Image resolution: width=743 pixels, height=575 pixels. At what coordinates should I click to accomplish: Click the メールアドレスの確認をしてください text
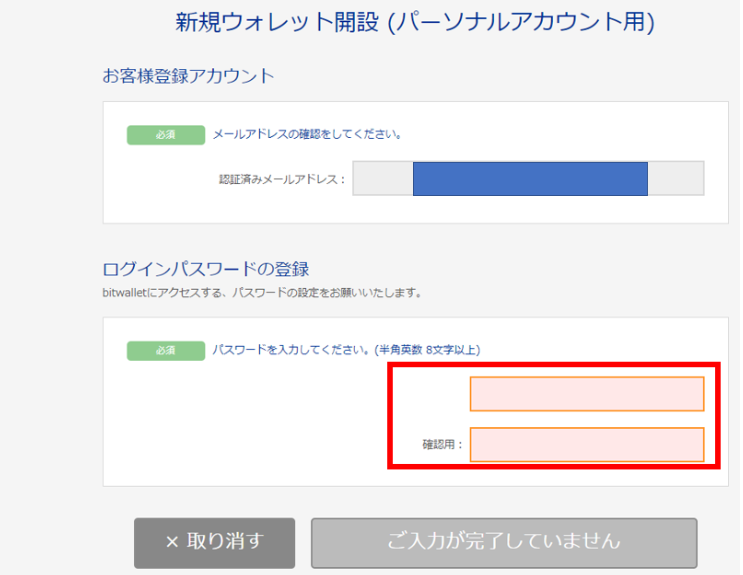(x=308, y=135)
